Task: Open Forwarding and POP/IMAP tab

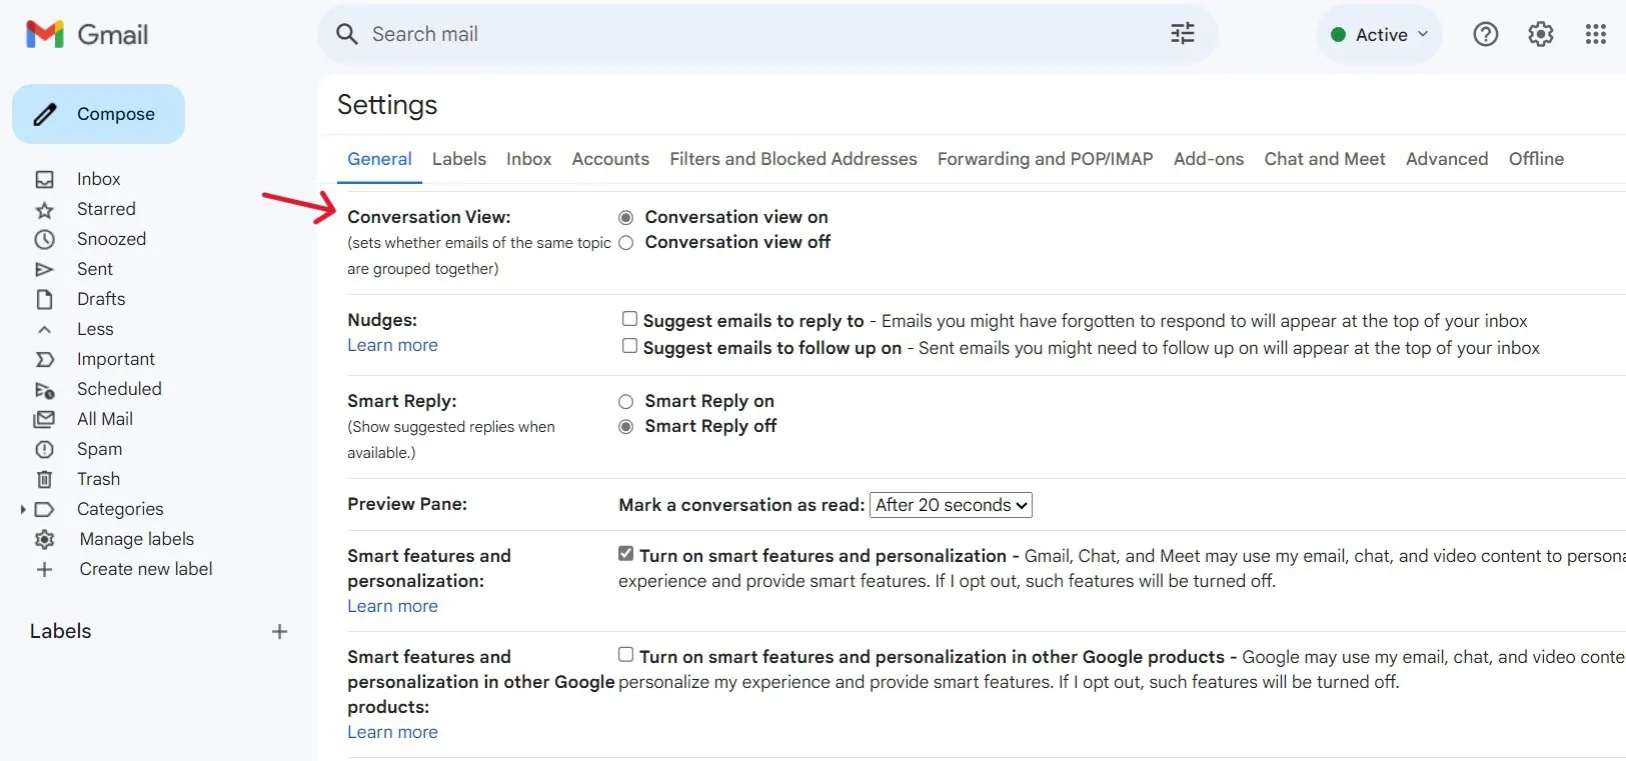Action: (1045, 159)
